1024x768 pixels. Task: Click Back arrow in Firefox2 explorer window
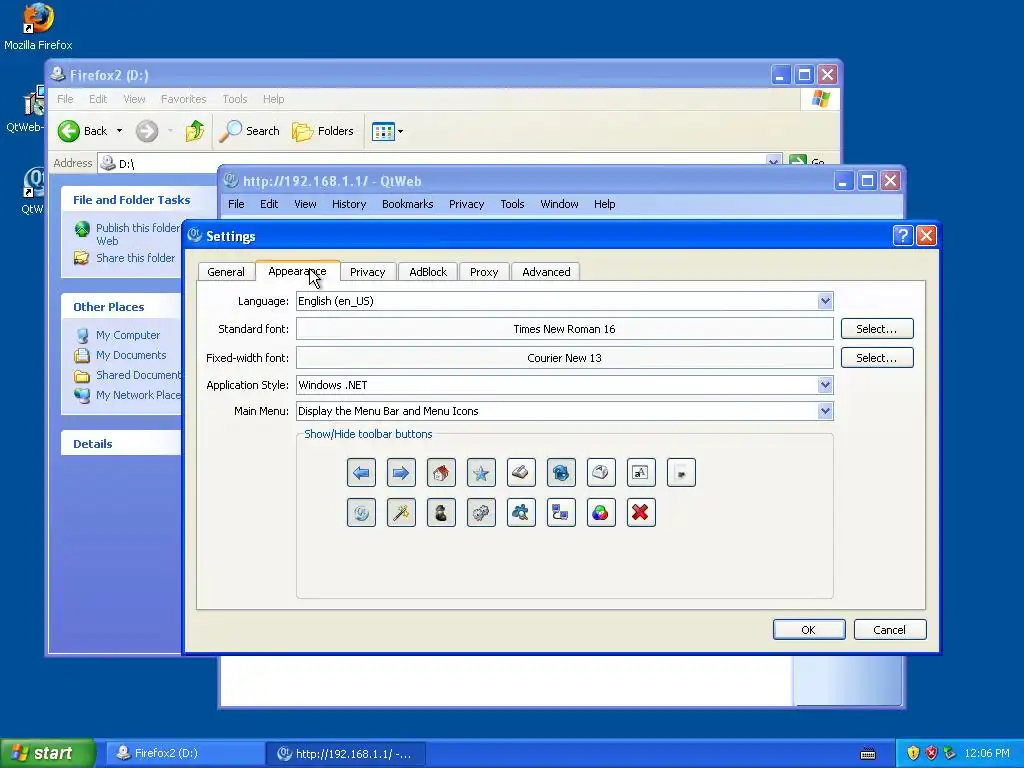(x=69, y=131)
